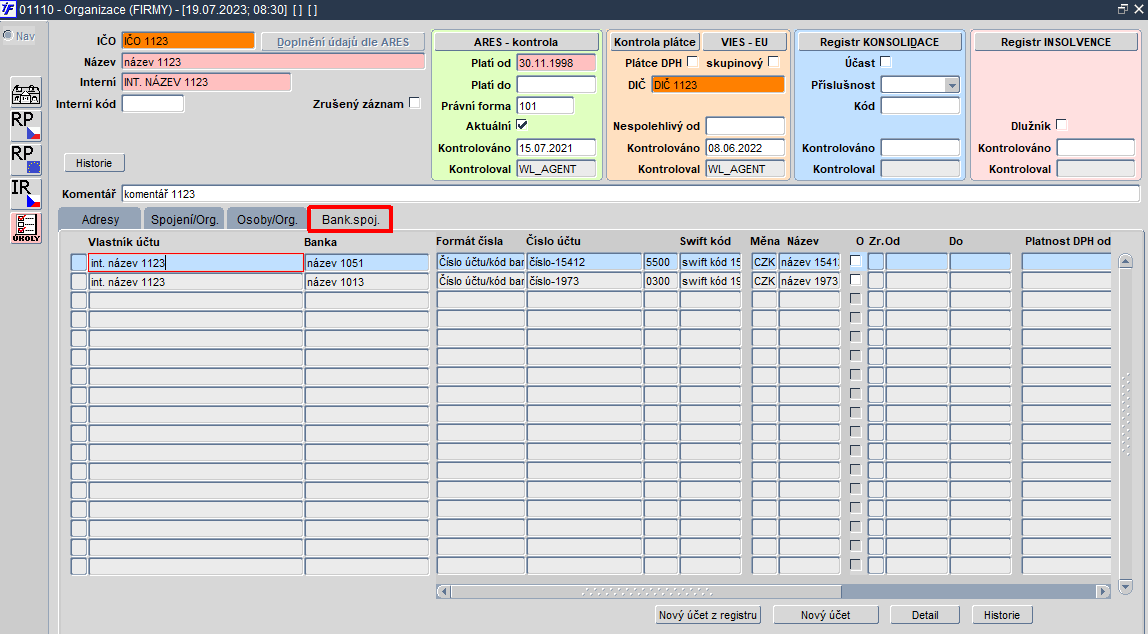The width and height of the screenshot is (1148, 634).
Task: Toggle the Dlužník checkbox
Action: pyautogui.click(x=1062, y=125)
